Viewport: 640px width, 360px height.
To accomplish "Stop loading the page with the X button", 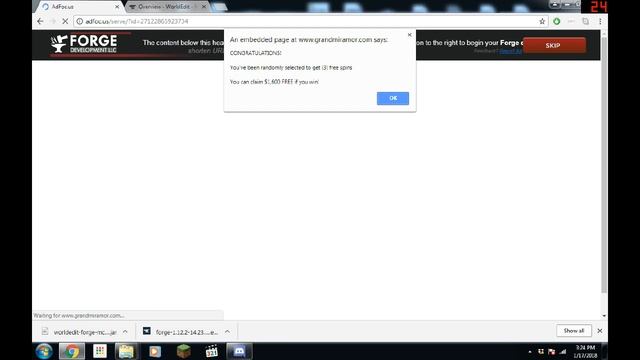I will (65, 21).
